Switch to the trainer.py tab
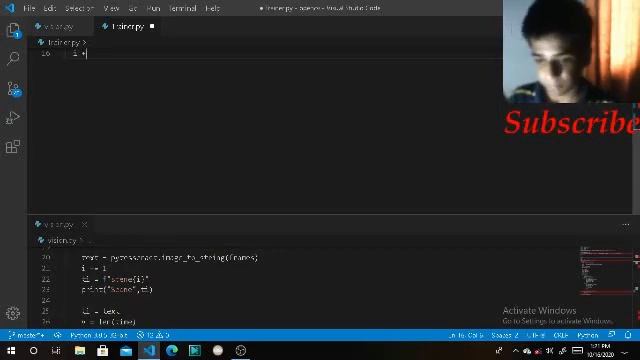This screenshot has height=360, width=640. 127,27
